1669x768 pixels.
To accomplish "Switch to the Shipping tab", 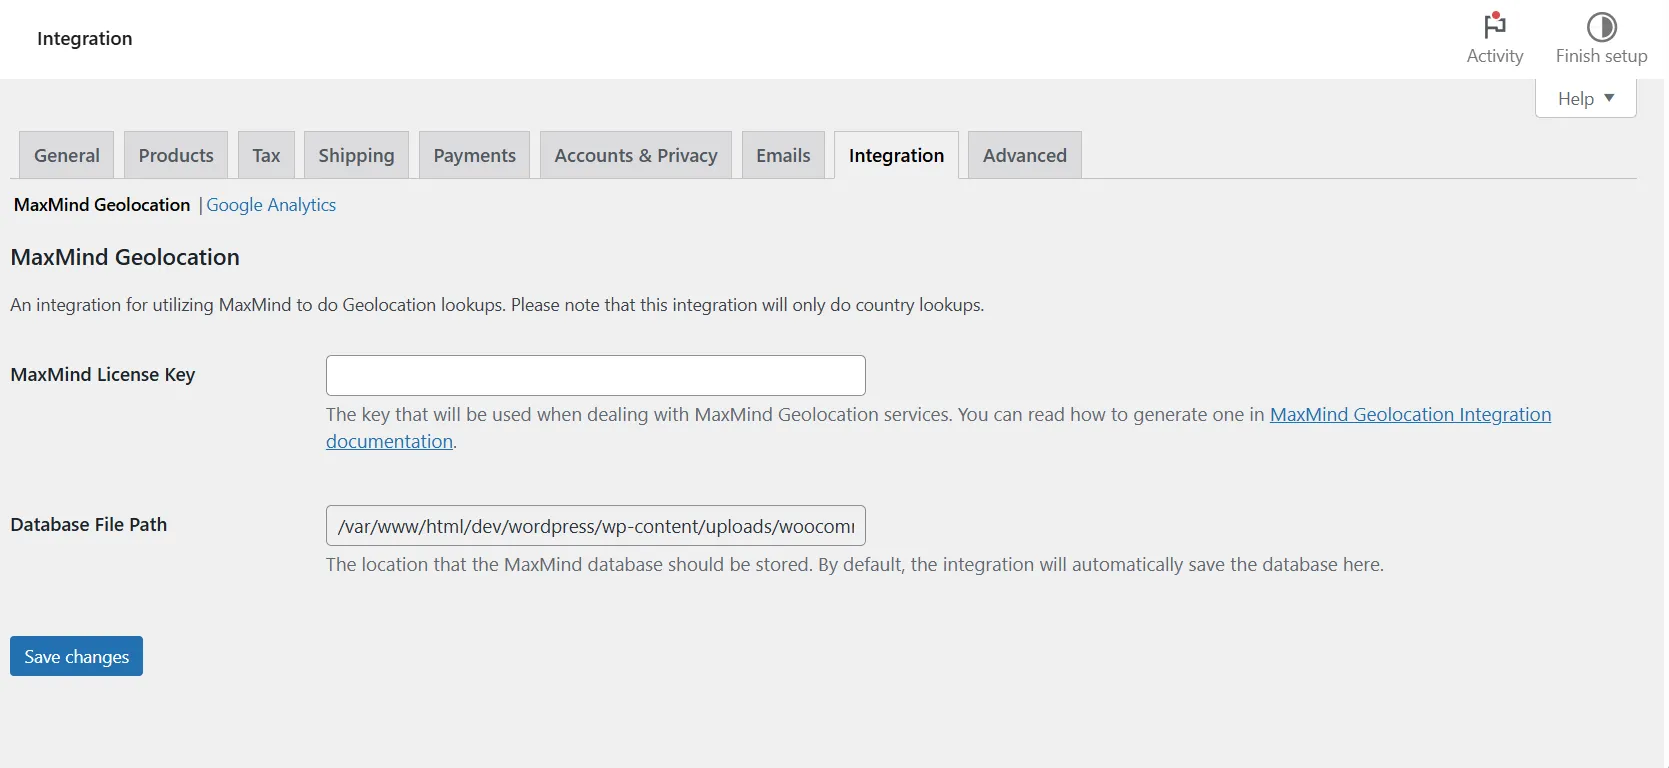I will coord(356,155).
